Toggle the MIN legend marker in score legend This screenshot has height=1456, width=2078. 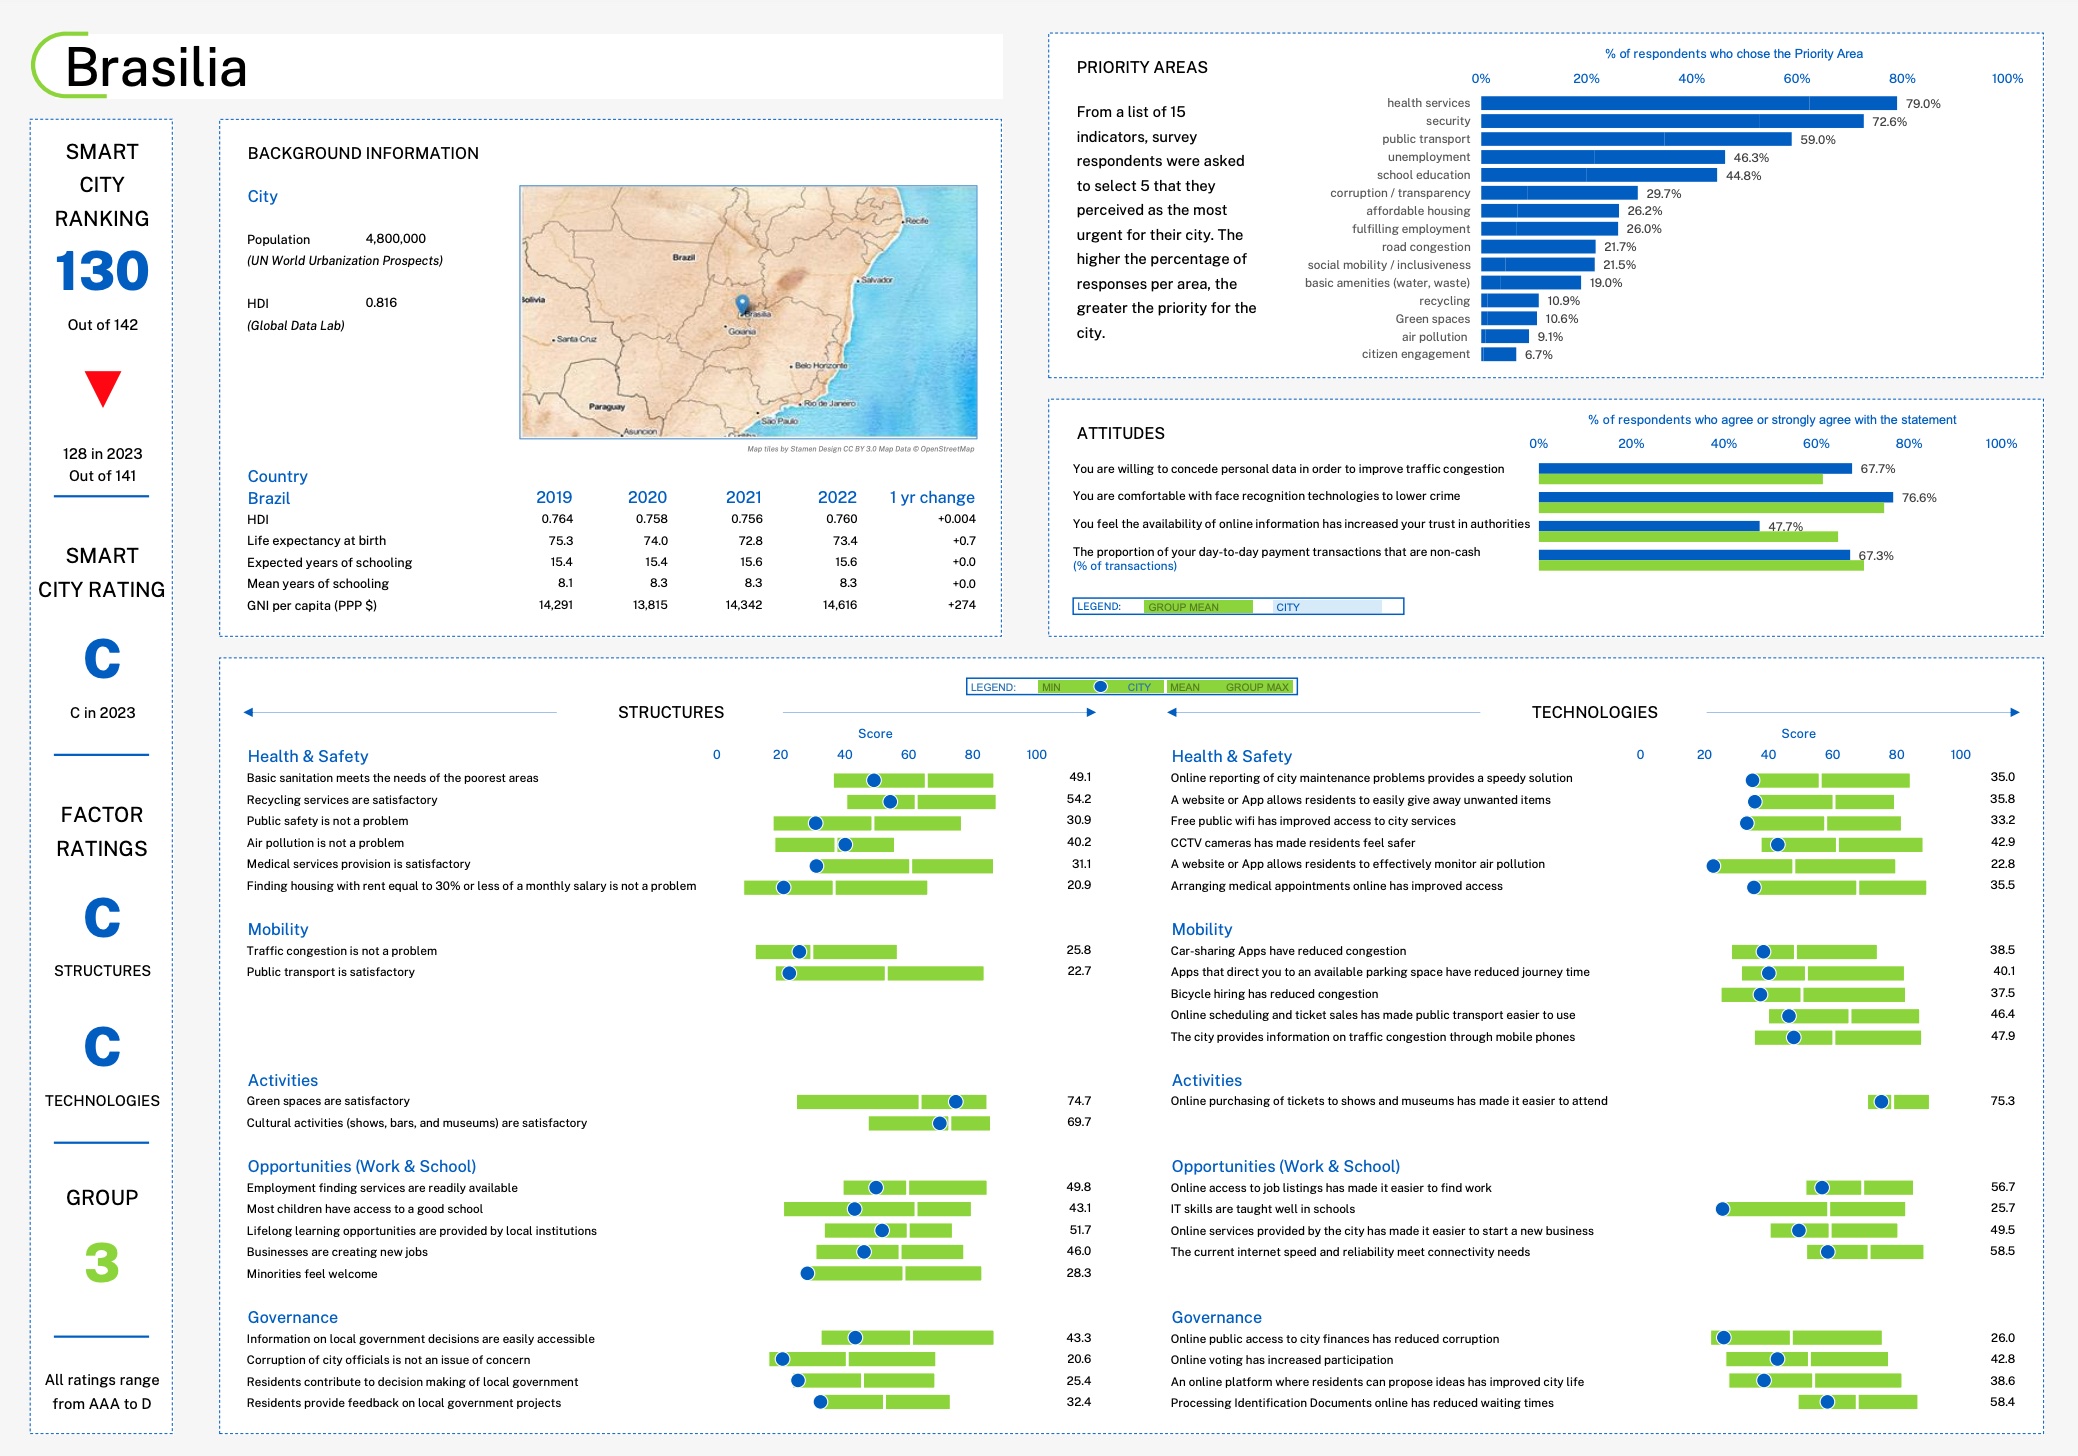[x=1051, y=687]
